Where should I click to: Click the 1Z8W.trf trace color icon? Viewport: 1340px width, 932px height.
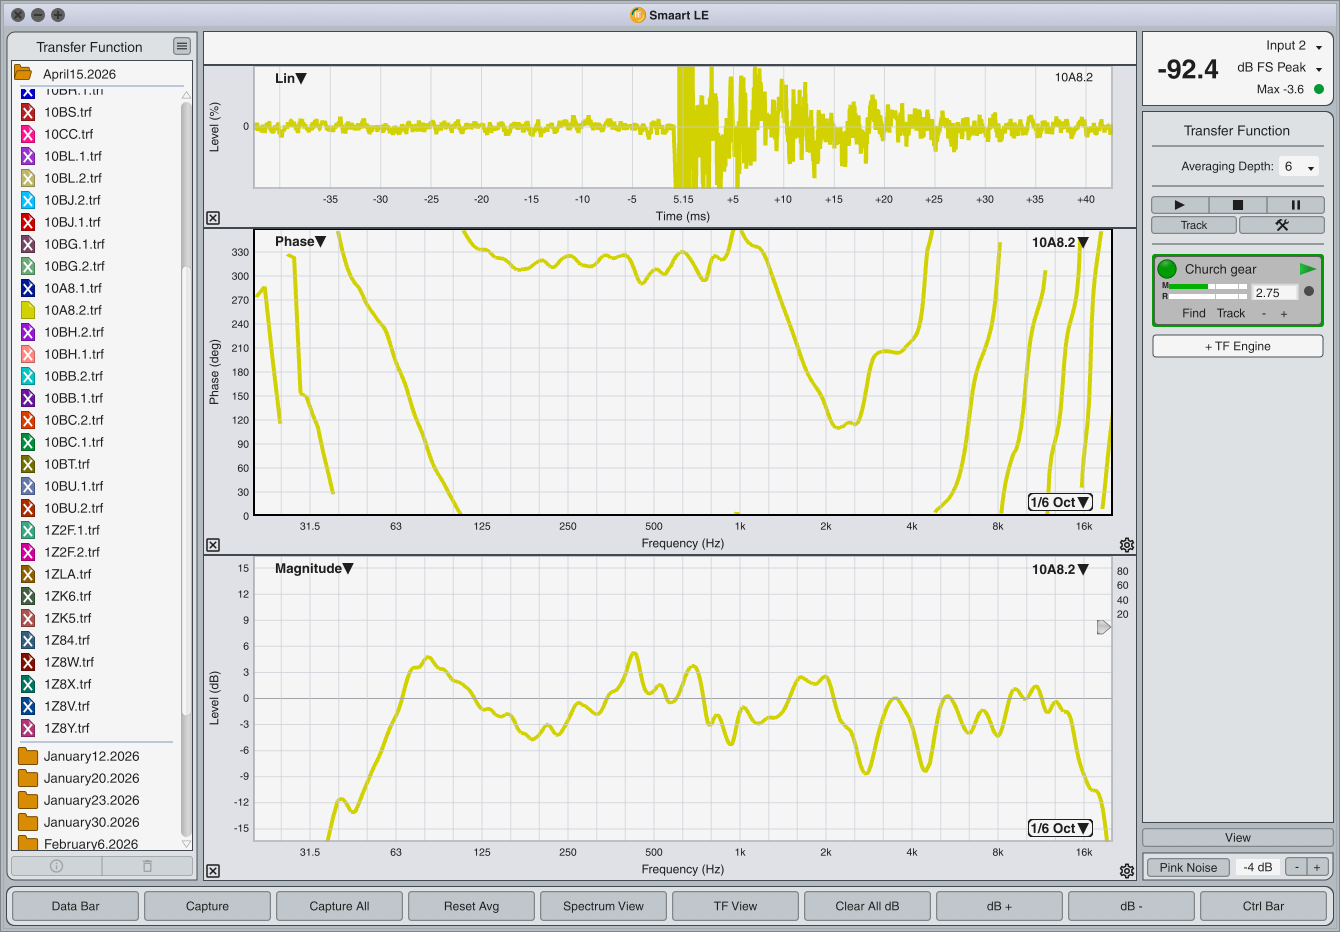tap(28, 662)
